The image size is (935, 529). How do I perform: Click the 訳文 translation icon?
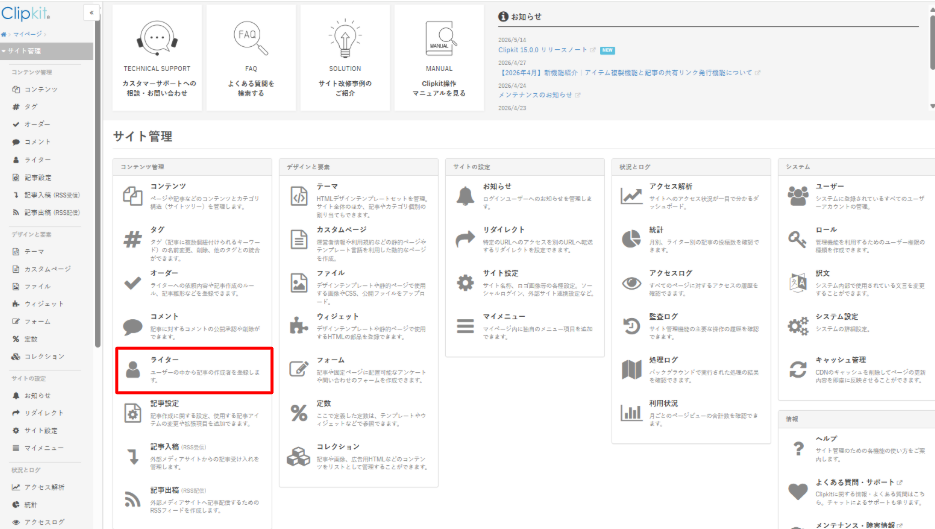pos(798,283)
